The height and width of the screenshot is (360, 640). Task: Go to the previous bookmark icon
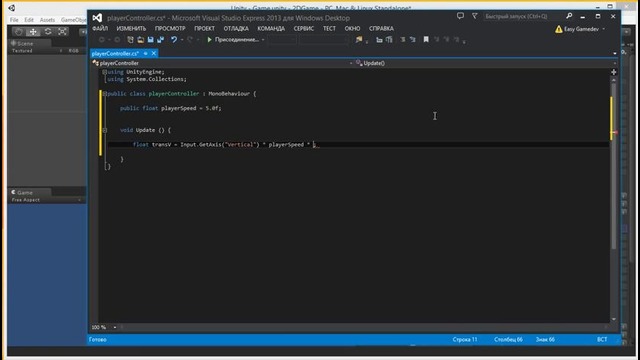tap(436, 40)
